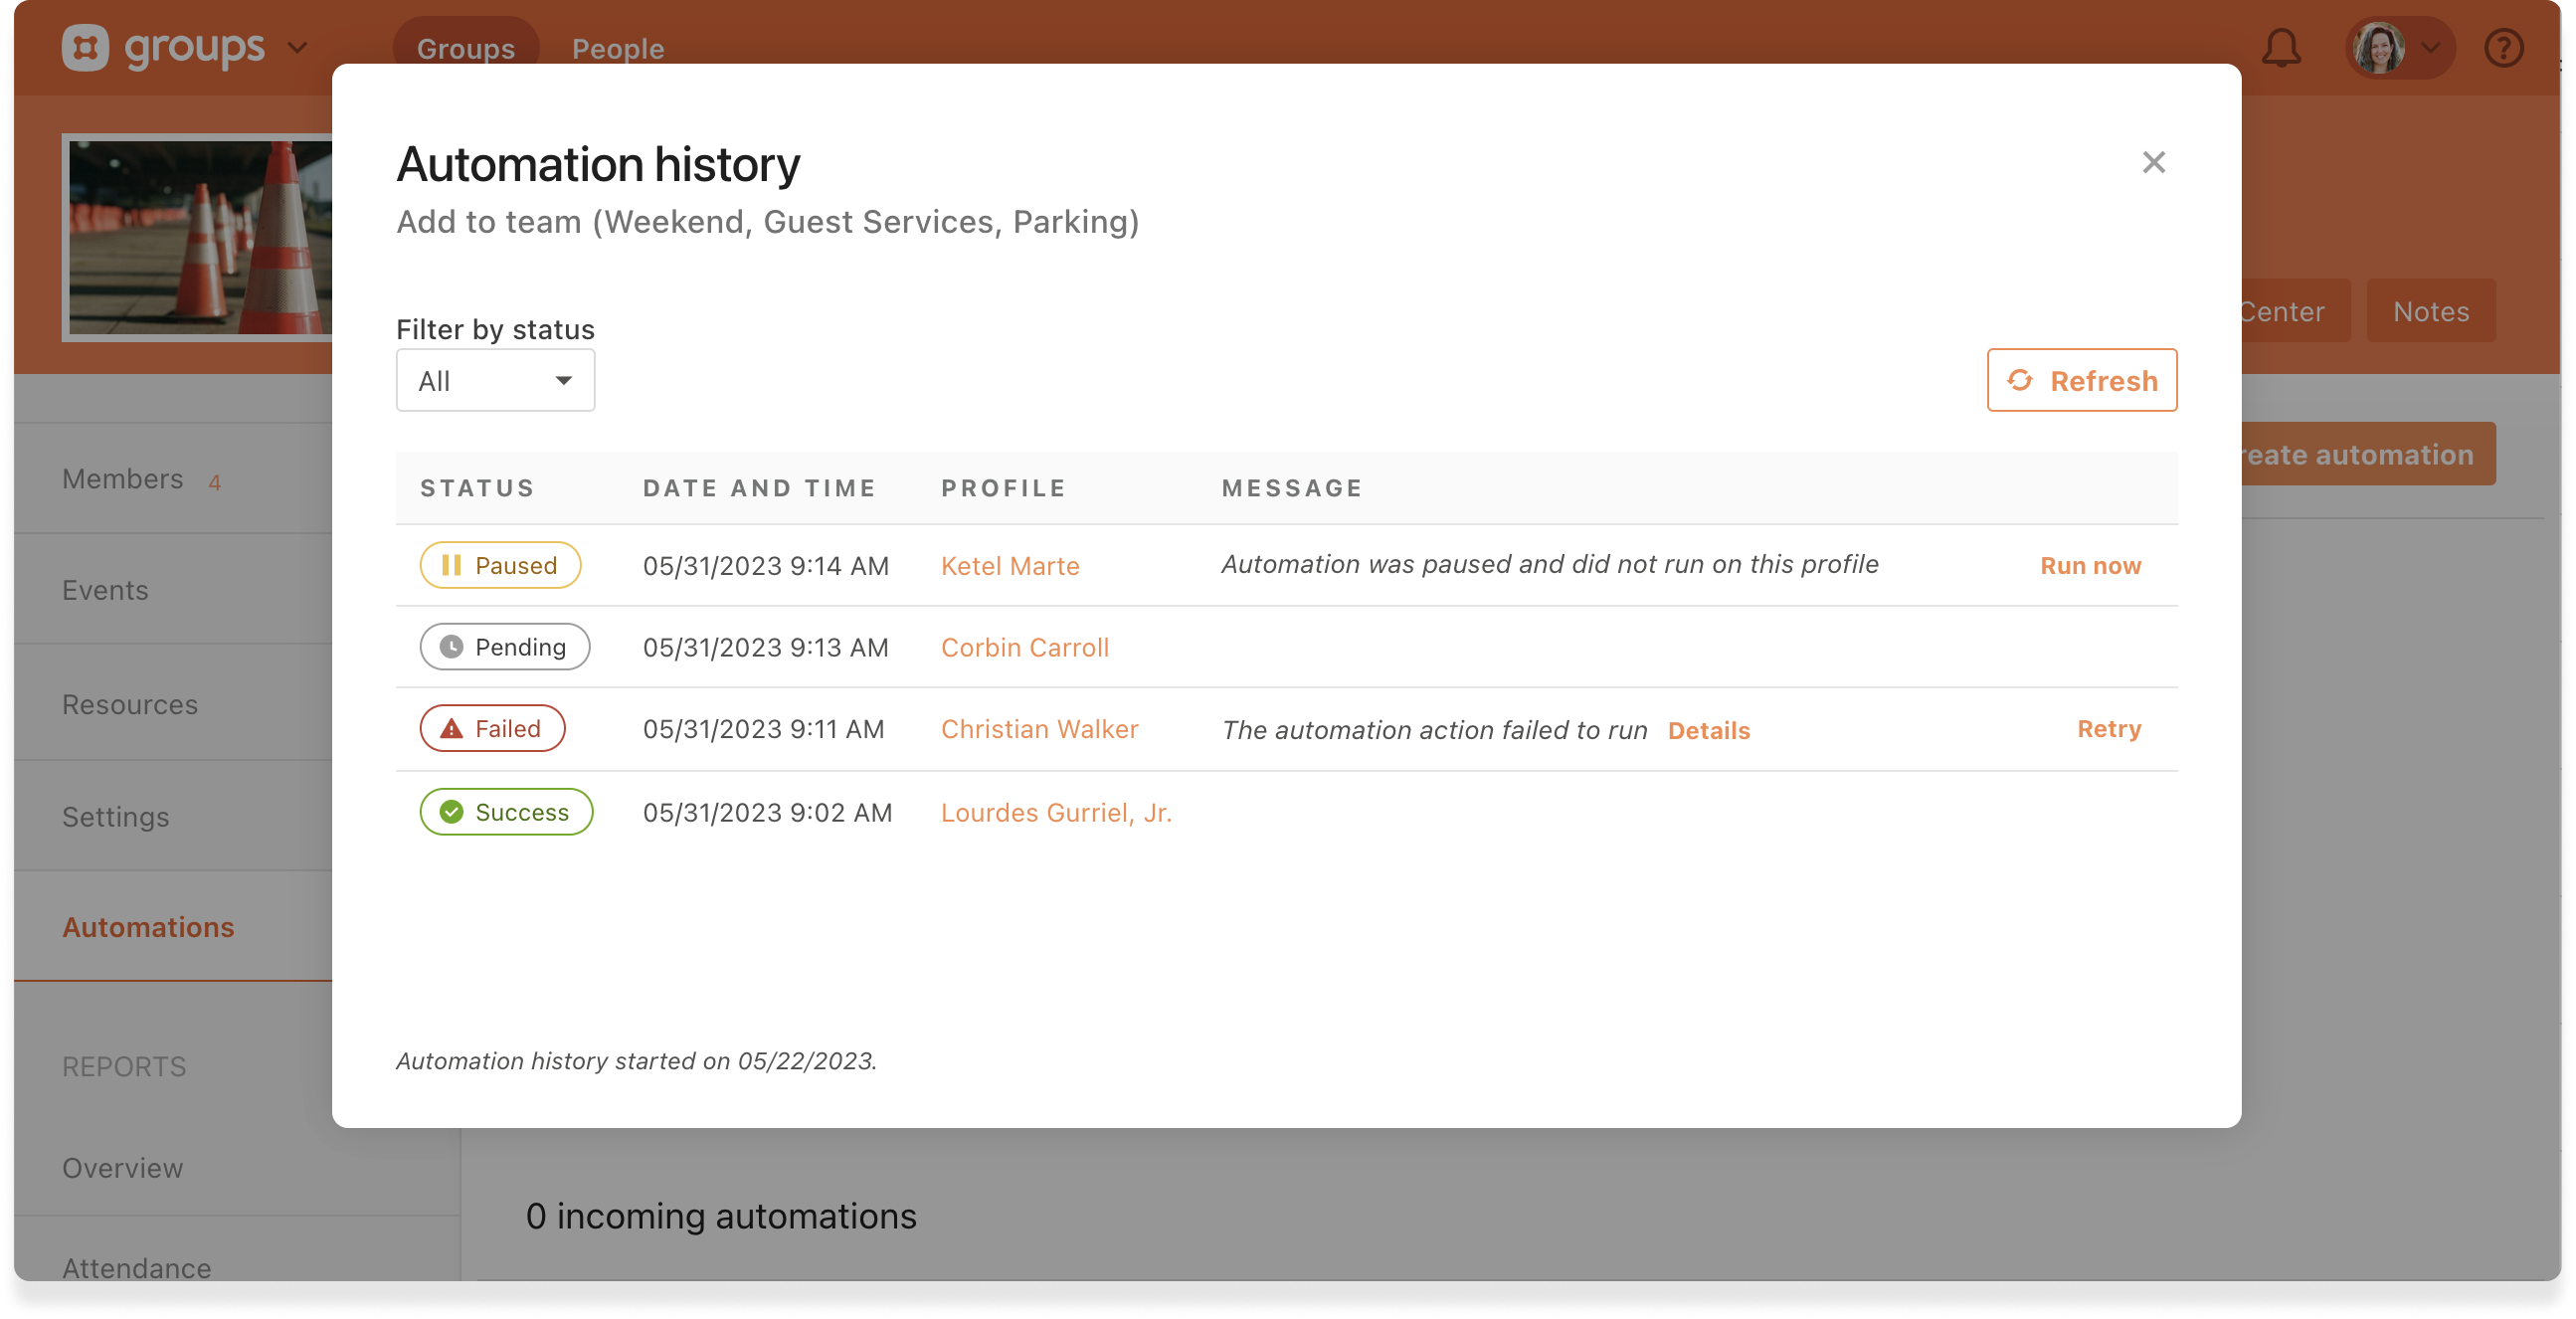
Task: Click the Pending status badge
Action: coord(504,647)
